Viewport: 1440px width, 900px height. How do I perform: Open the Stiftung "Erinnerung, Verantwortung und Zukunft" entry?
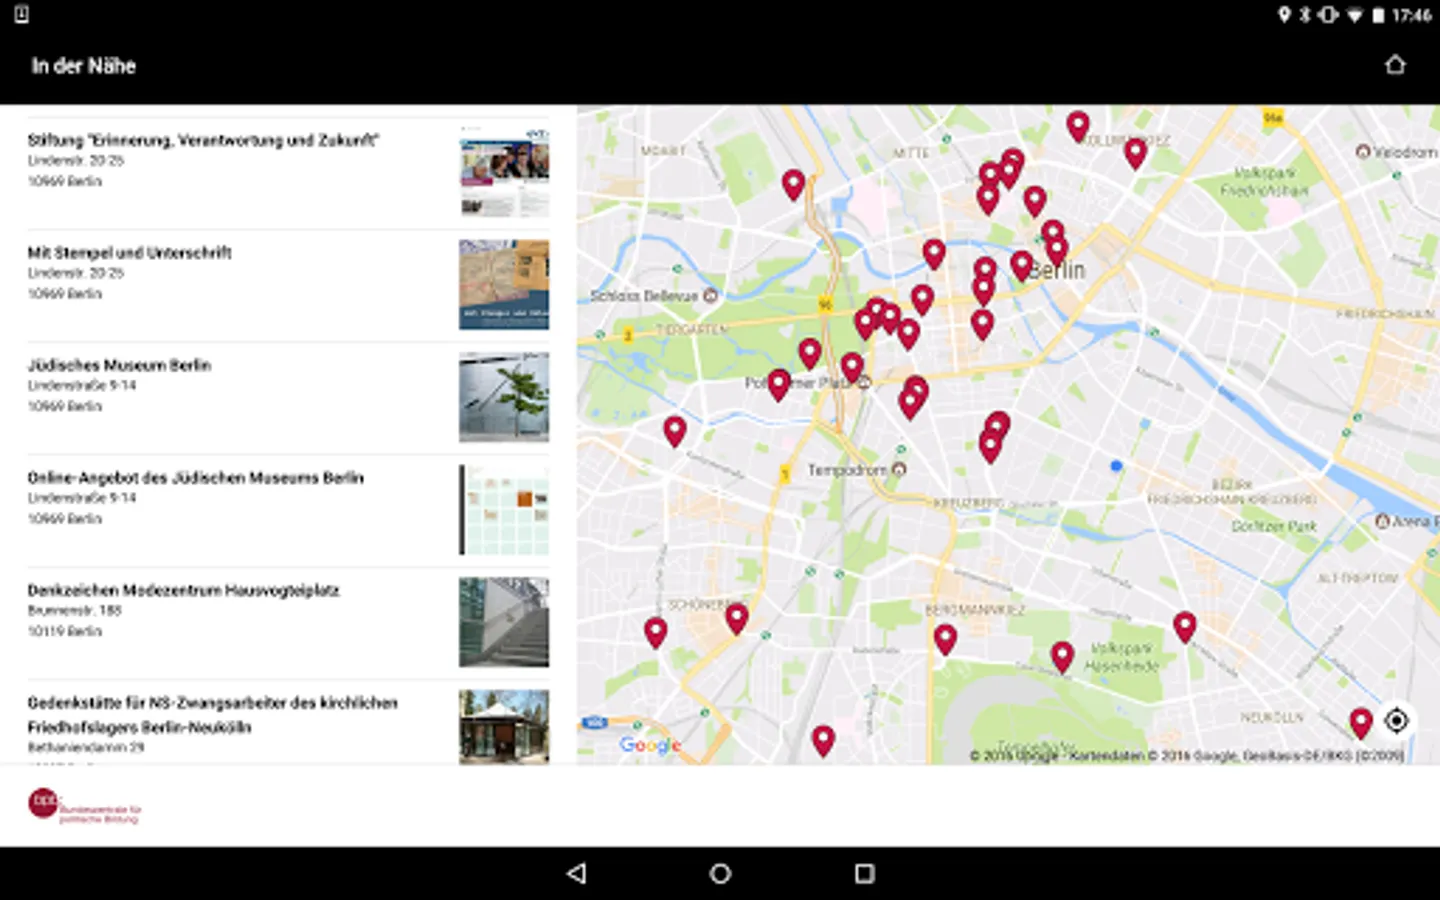point(288,173)
